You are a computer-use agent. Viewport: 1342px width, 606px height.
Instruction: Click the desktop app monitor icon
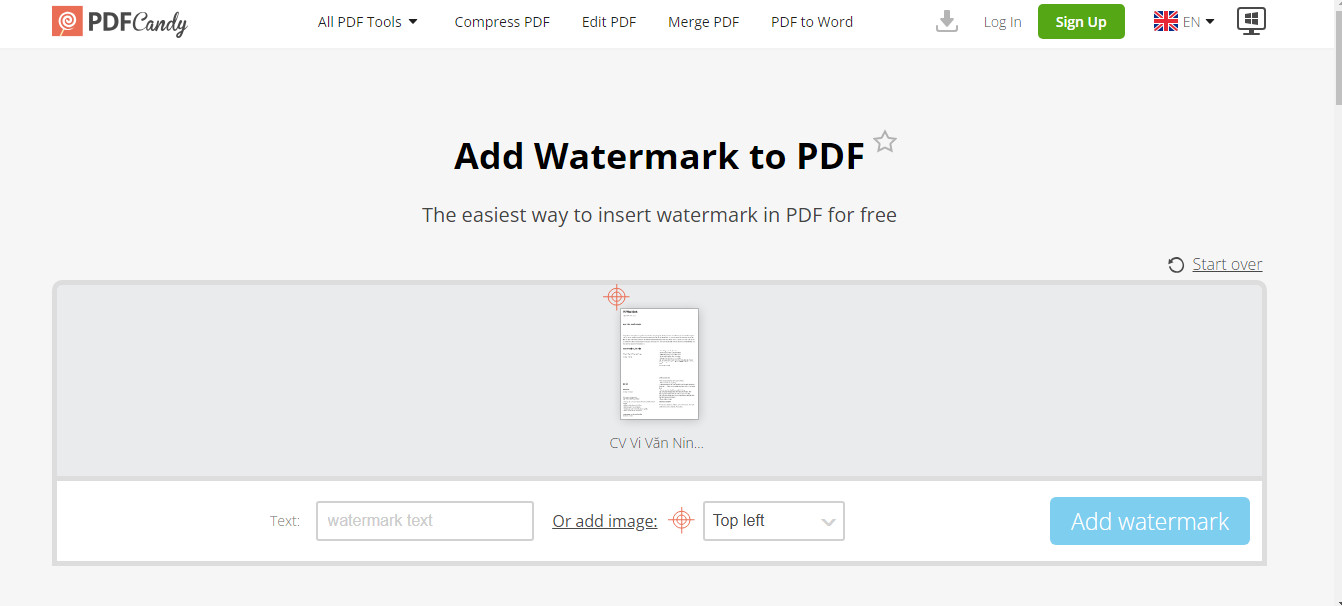[1251, 21]
